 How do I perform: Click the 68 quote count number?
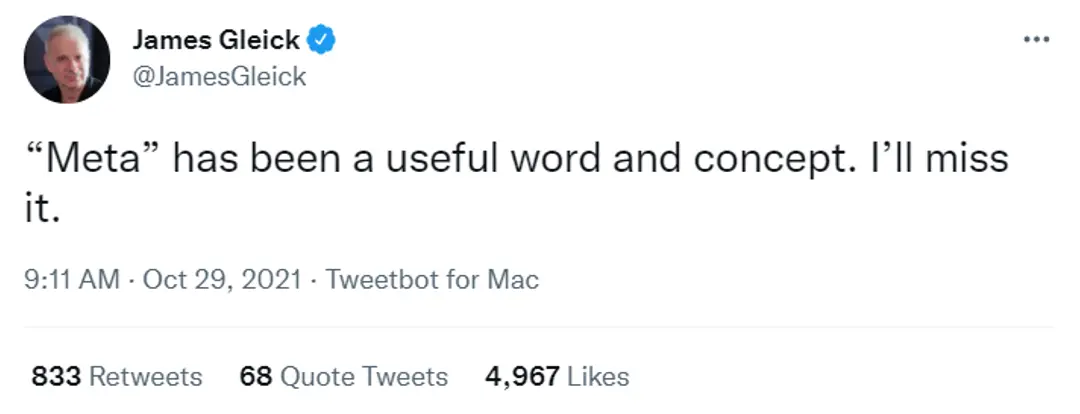pyautogui.click(x=256, y=377)
